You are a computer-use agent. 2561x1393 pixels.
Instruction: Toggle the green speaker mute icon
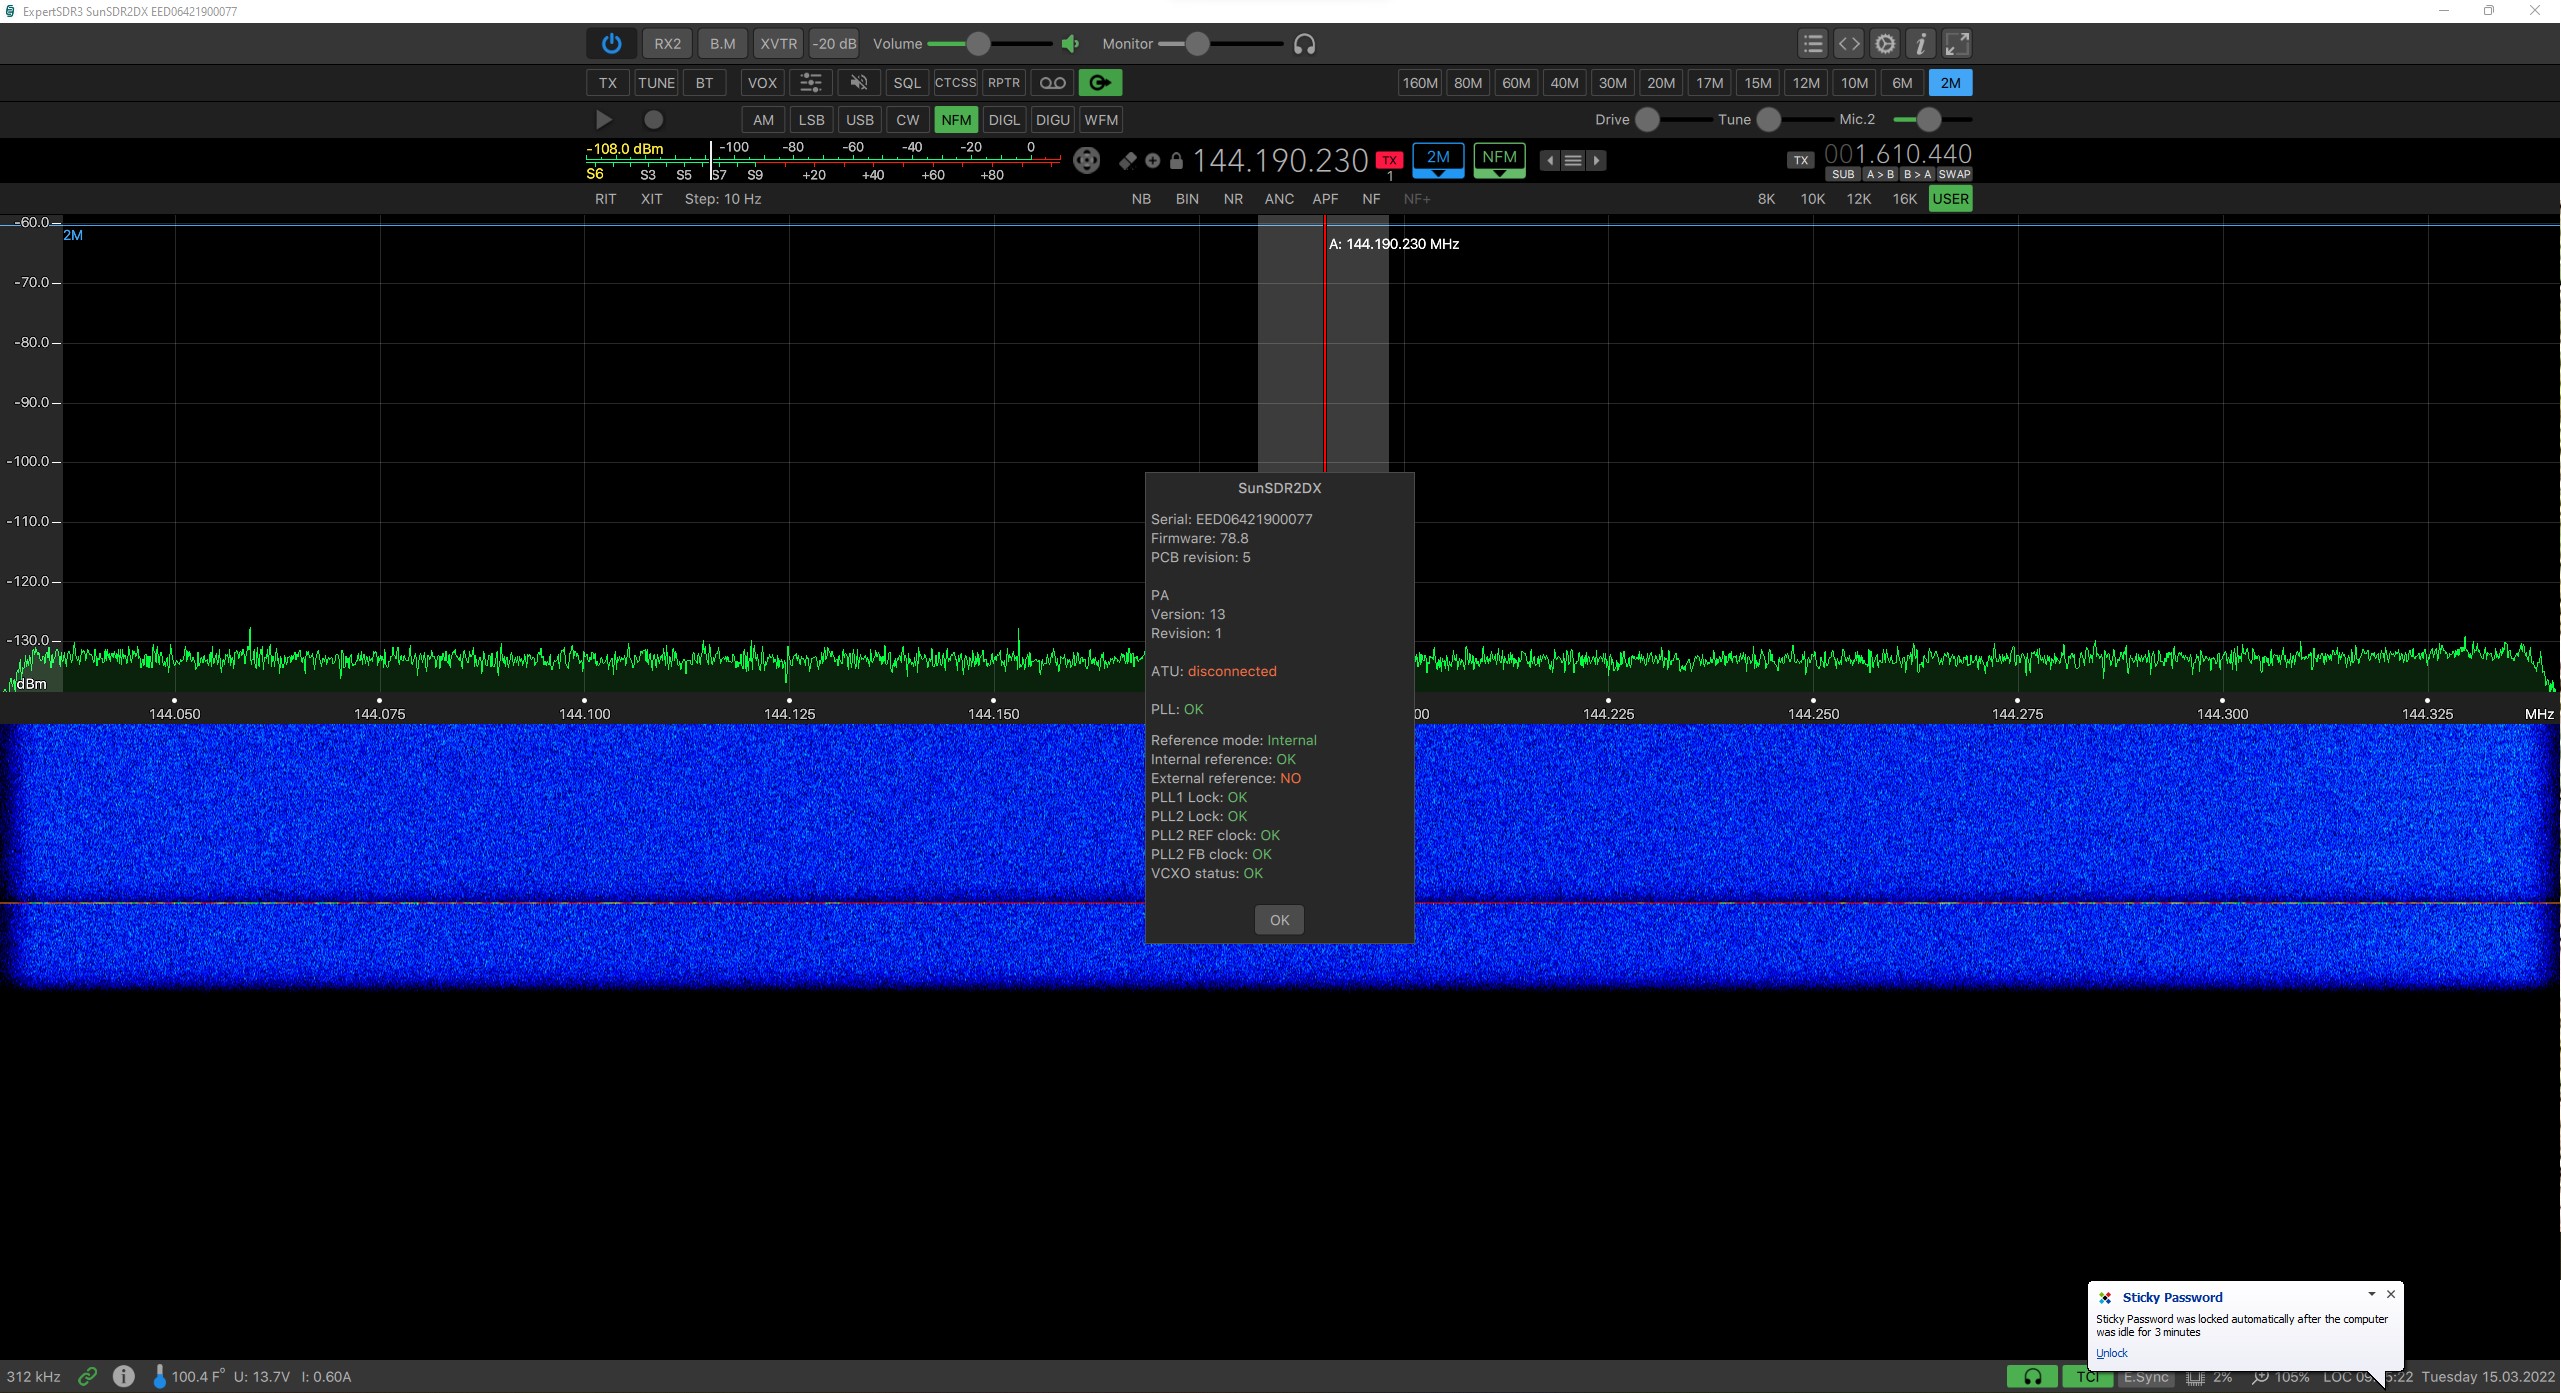point(1070,44)
